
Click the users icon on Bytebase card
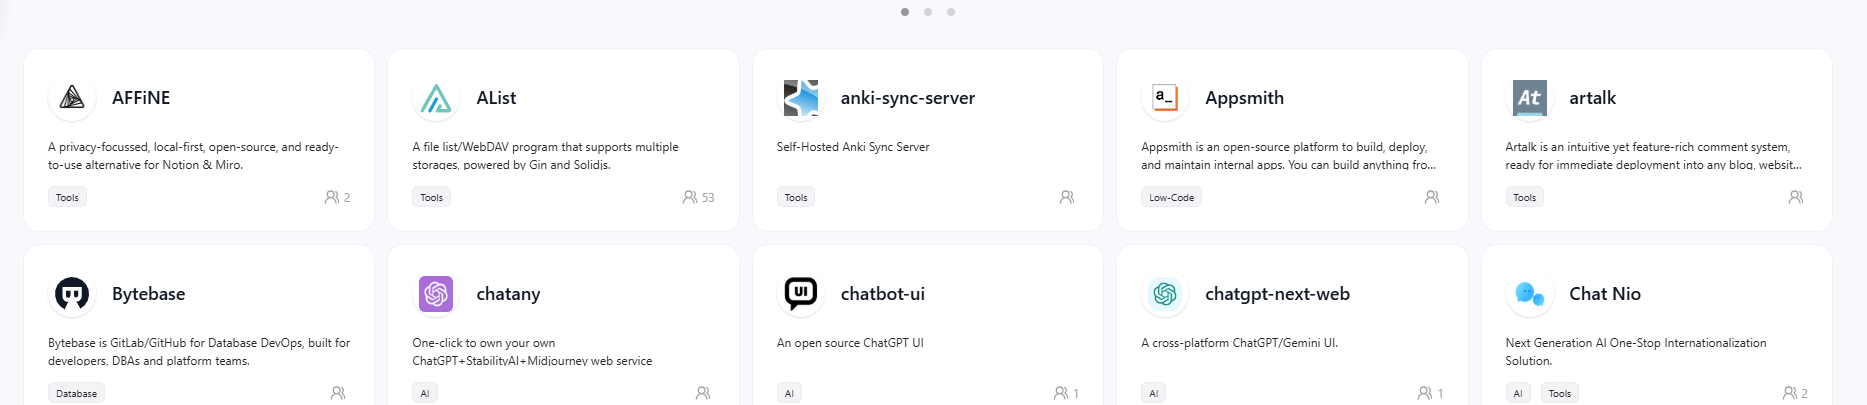pyautogui.click(x=338, y=393)
